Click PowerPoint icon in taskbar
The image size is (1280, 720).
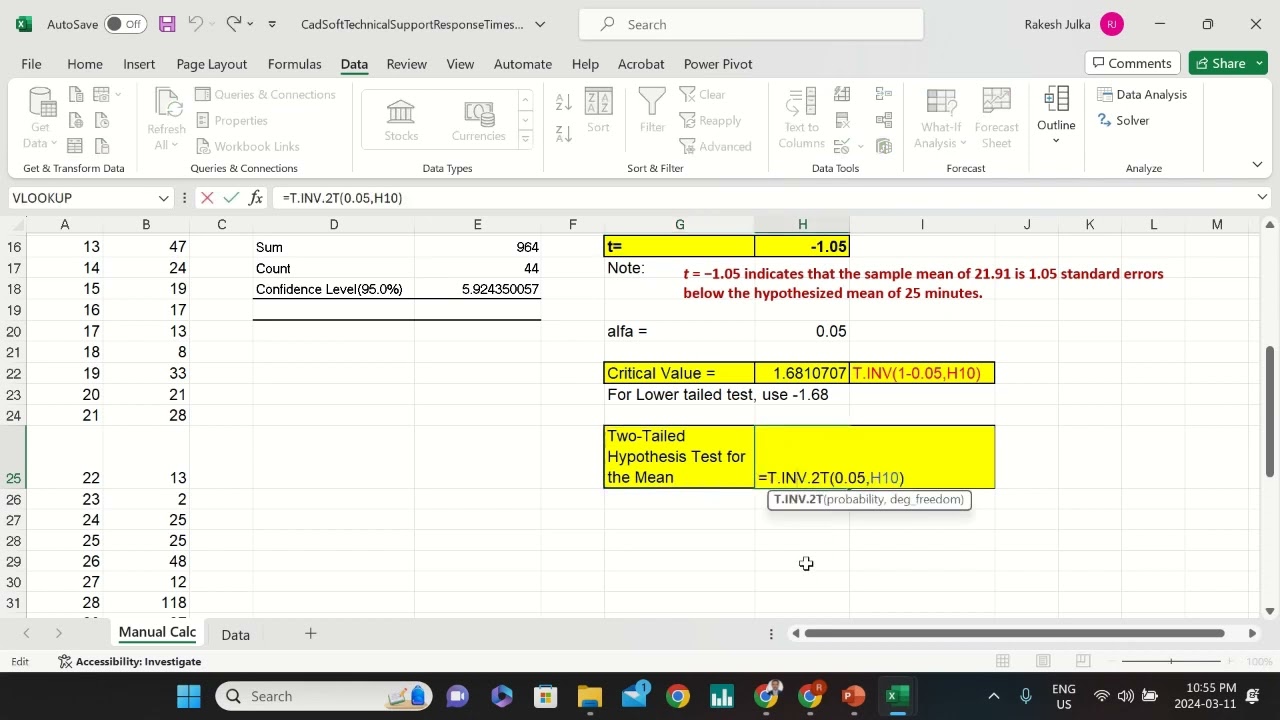[853, 696]
